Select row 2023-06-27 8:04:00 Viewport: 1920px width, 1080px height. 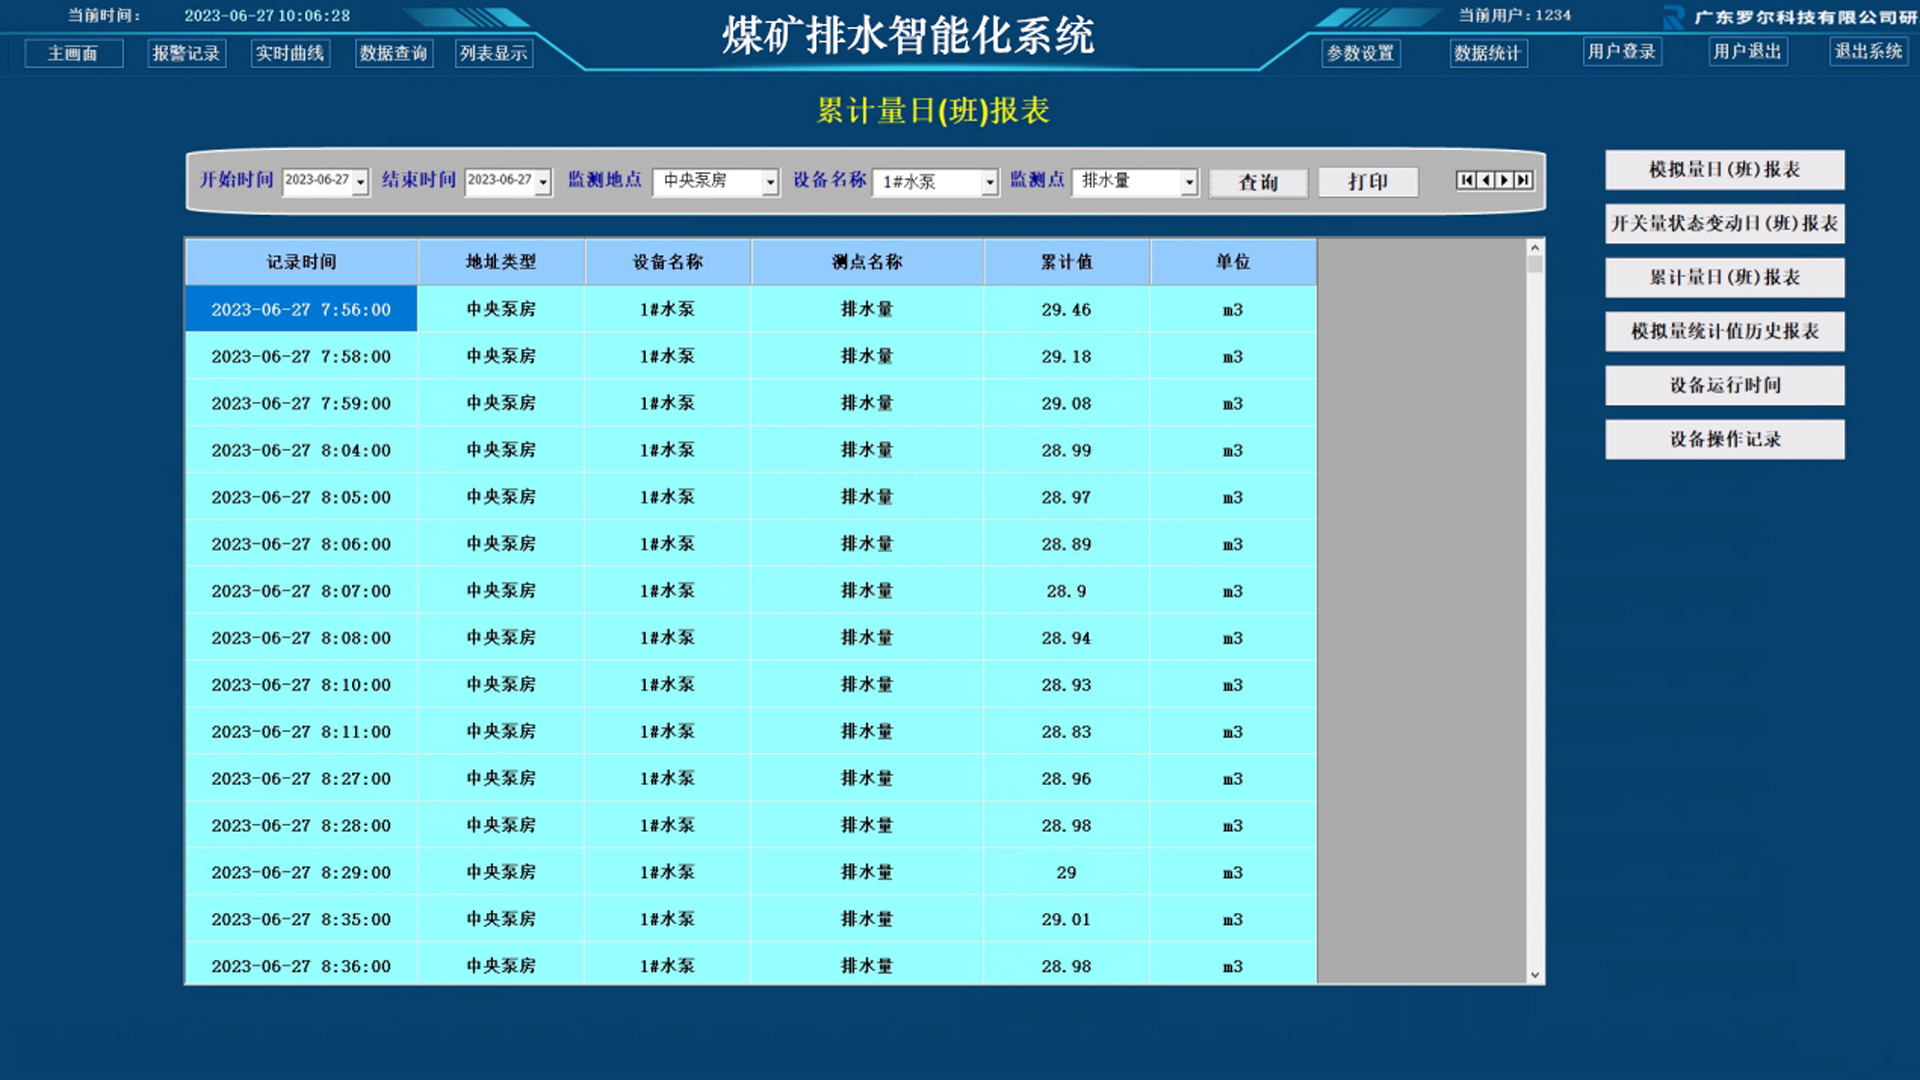click(x=751, y=450)
